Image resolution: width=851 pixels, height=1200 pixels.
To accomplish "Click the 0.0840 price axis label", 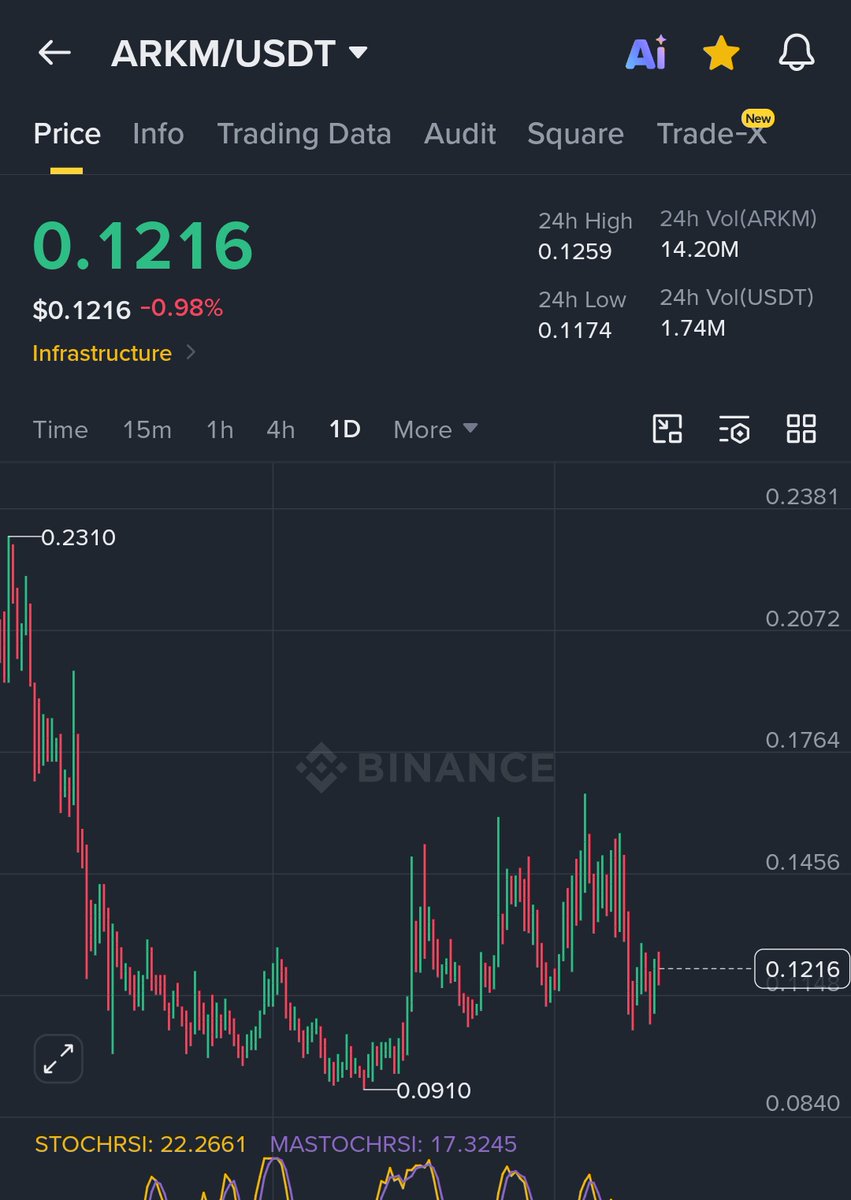I will [x=802, y=1104].
